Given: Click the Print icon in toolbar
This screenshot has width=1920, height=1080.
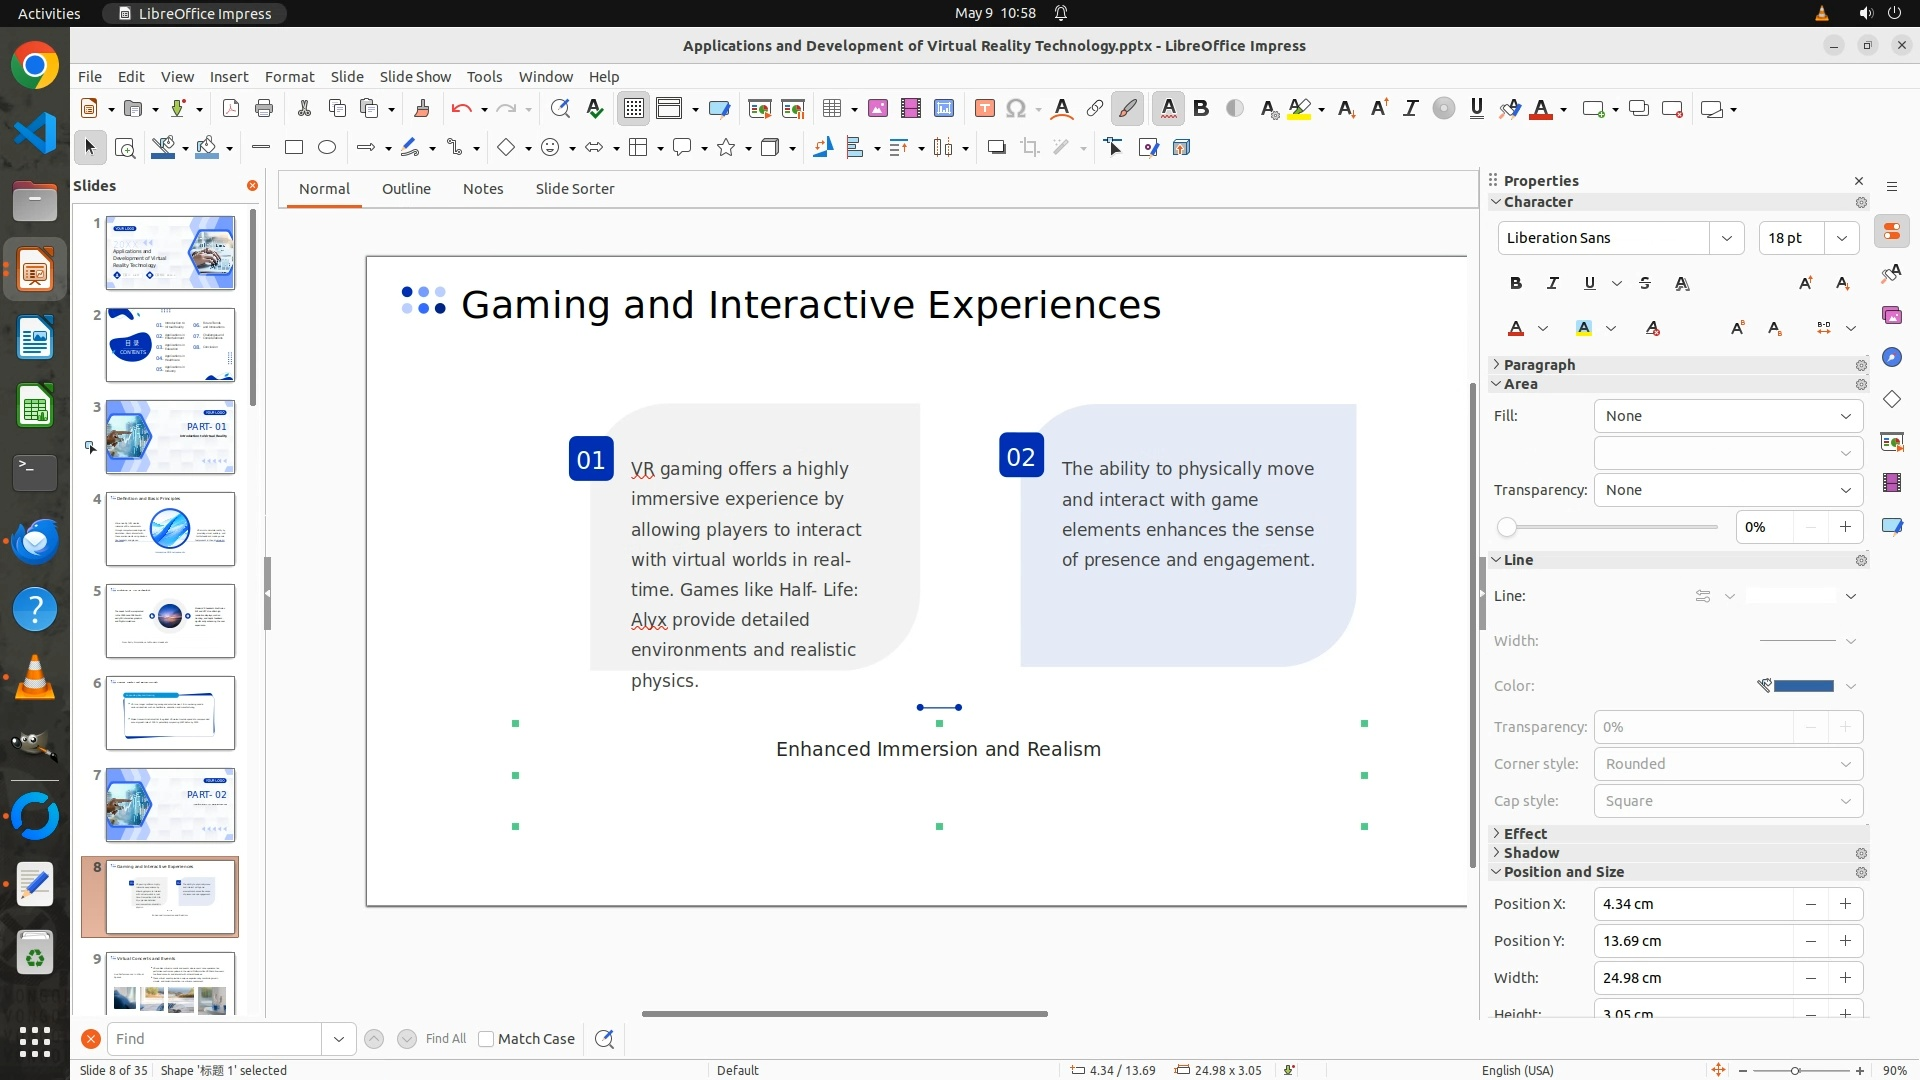Looking at the screenshot, I should coord(264,109).
